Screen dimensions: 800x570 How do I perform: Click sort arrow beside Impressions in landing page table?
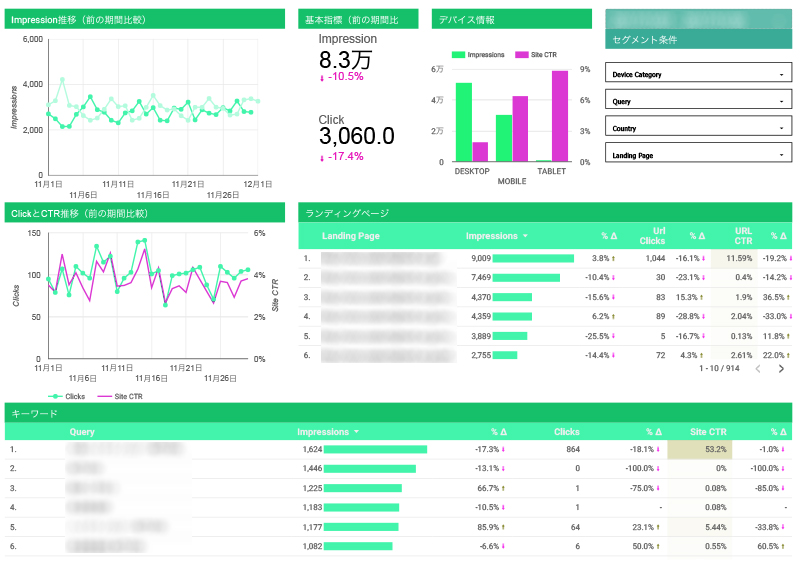click(x=526, y=237)
